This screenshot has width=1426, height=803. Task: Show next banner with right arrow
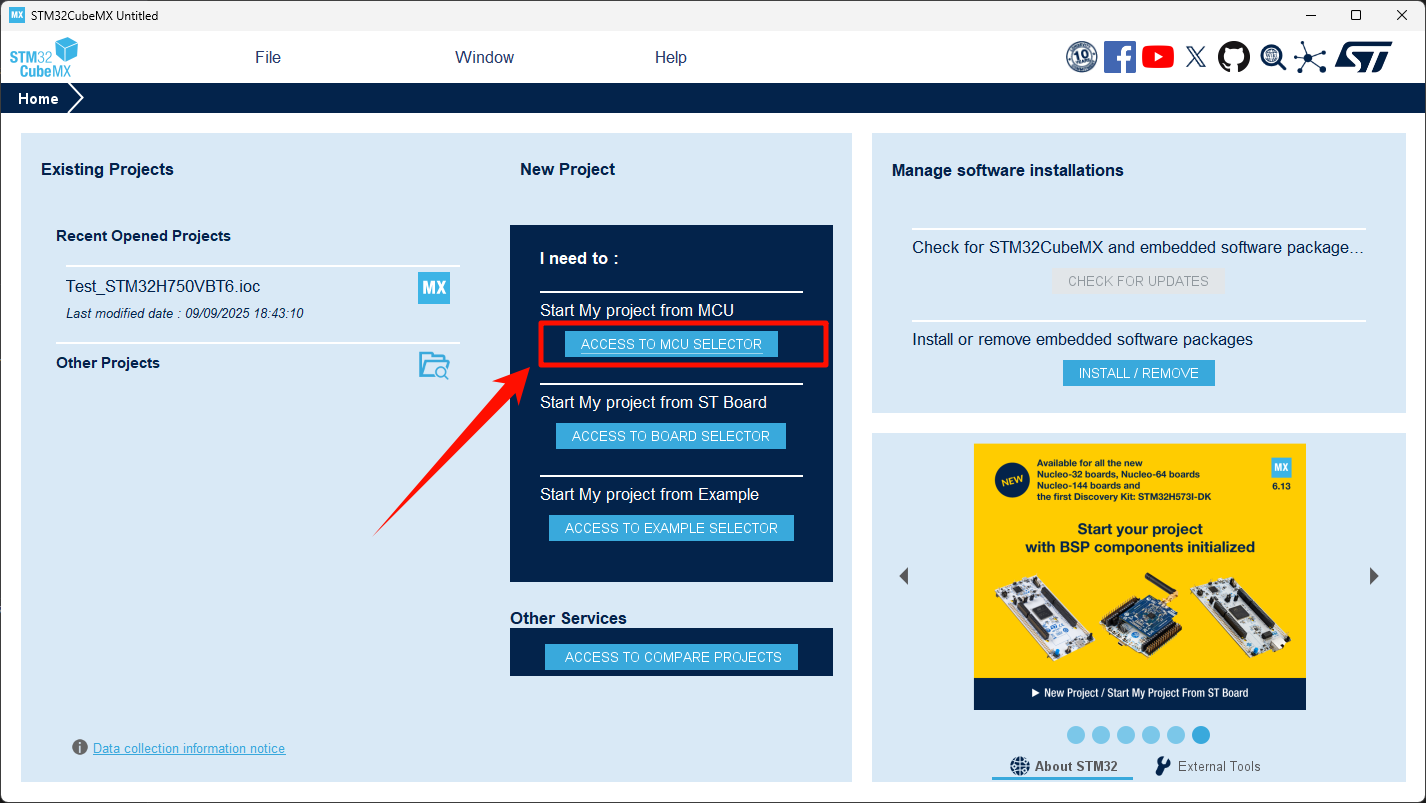tap(1374, 576)
